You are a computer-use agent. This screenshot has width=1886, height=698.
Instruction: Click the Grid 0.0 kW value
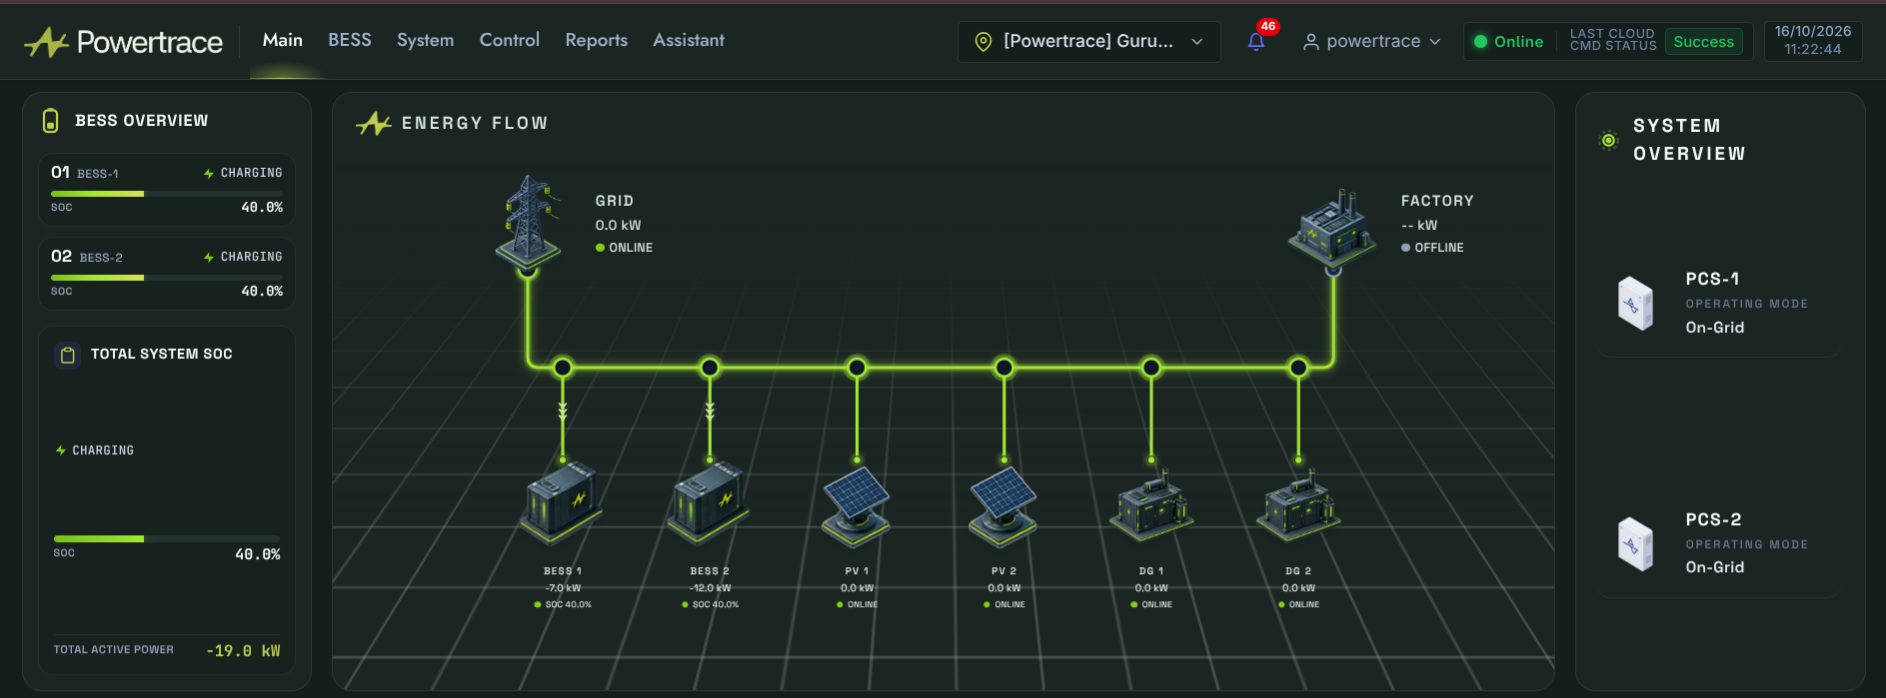618,226
